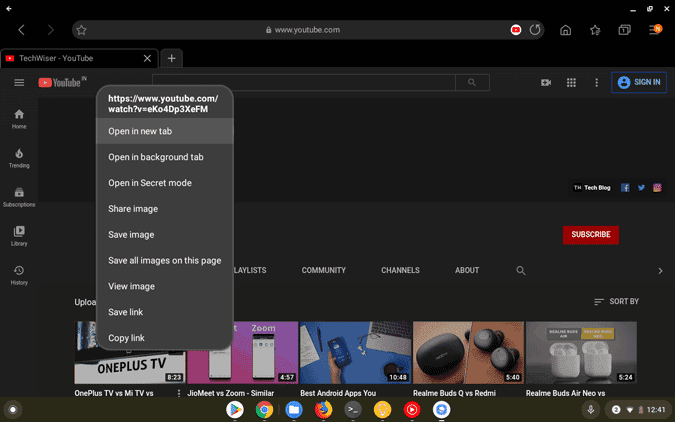Viewport: 675px width, 422px height.
Task: Open History in YouTube sidebar
Action: coord(19,275)
